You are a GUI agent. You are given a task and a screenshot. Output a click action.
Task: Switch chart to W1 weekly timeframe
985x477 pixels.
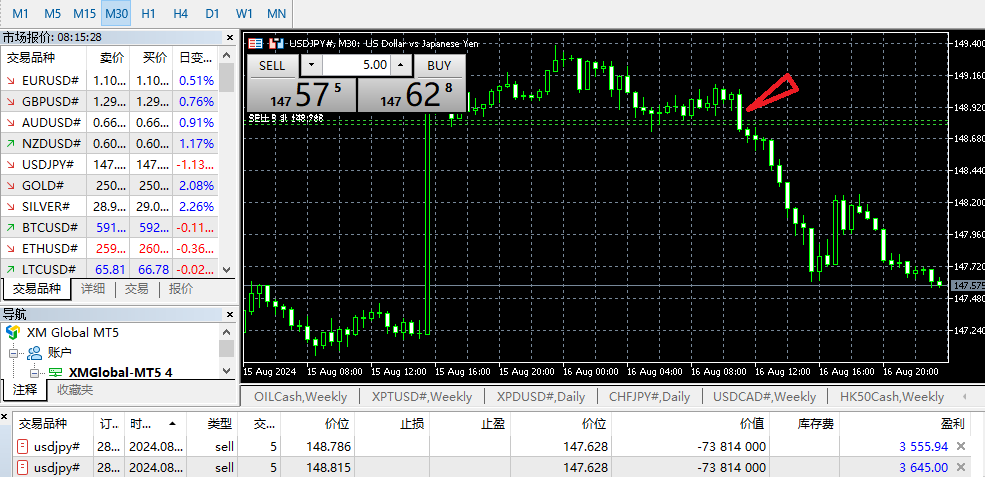pos(244,13)
